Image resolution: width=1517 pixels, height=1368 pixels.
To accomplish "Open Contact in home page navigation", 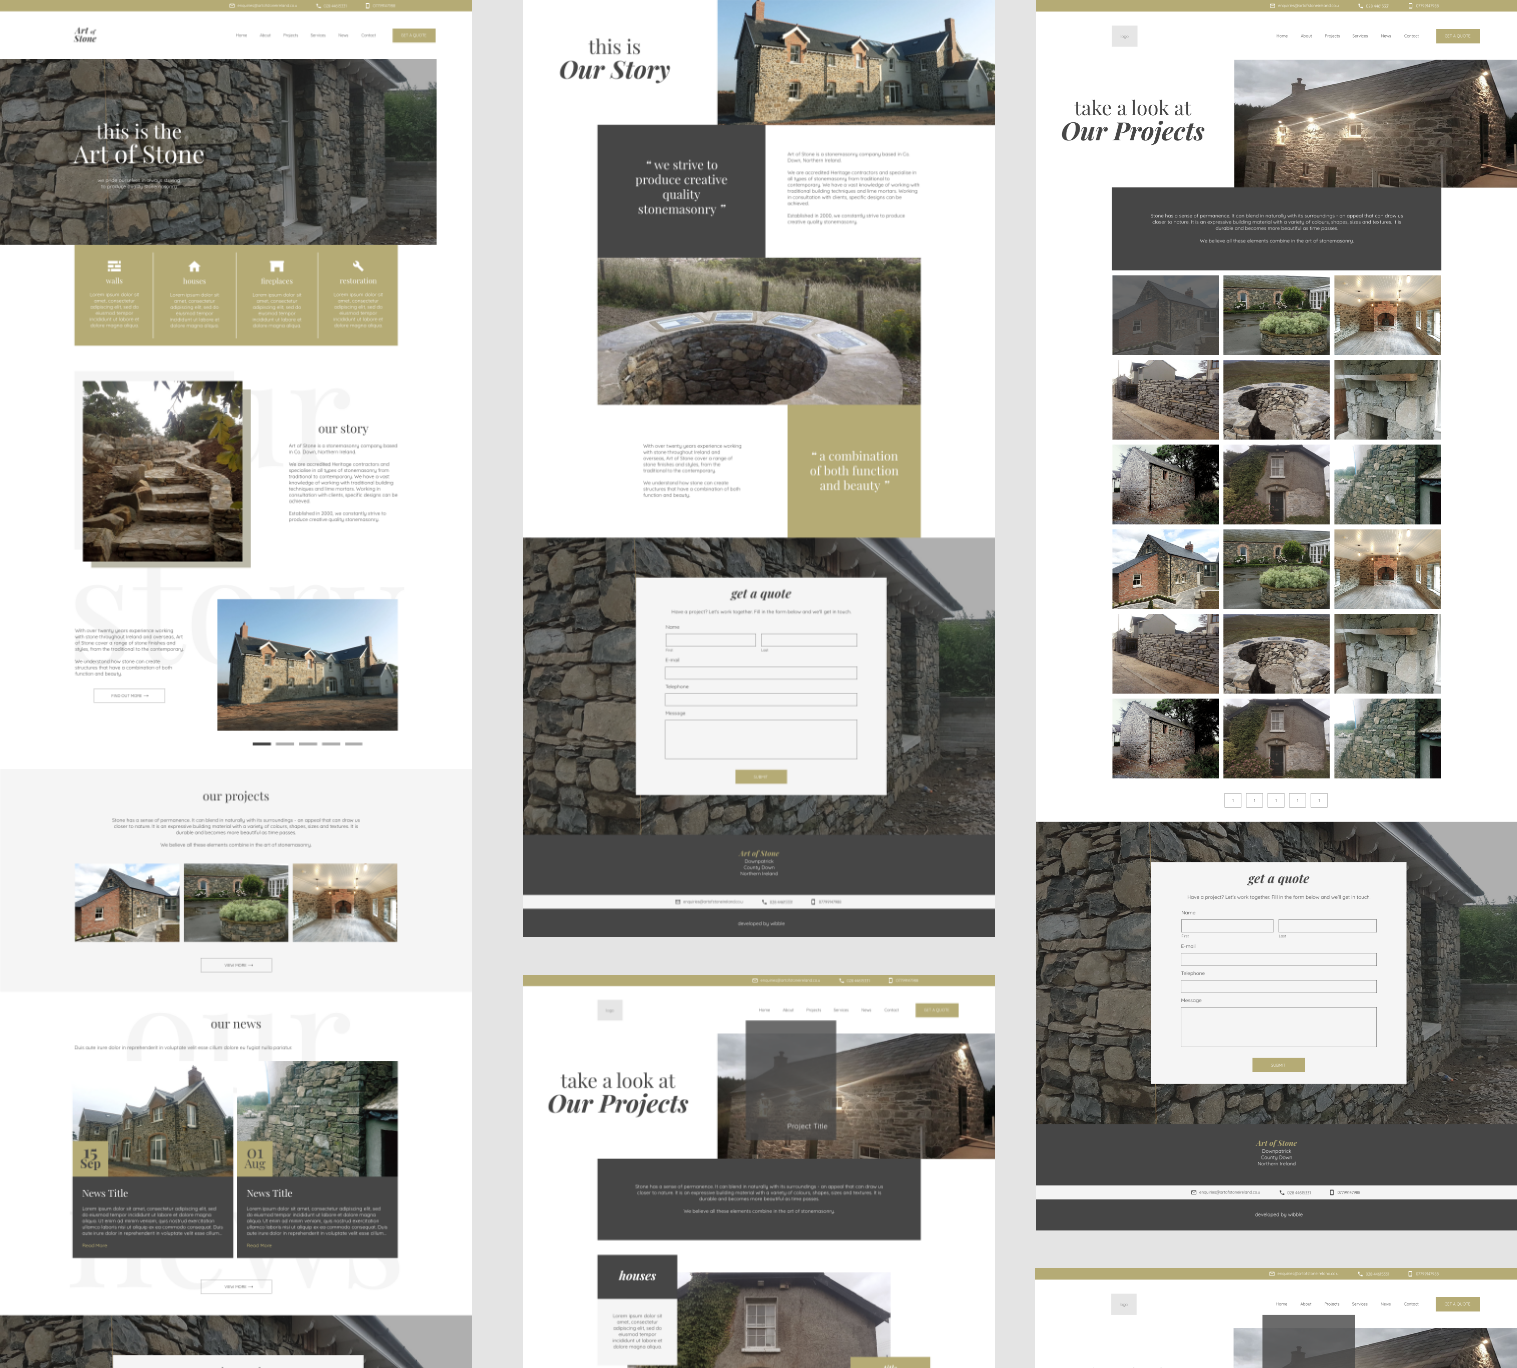I will coord(368,35).
